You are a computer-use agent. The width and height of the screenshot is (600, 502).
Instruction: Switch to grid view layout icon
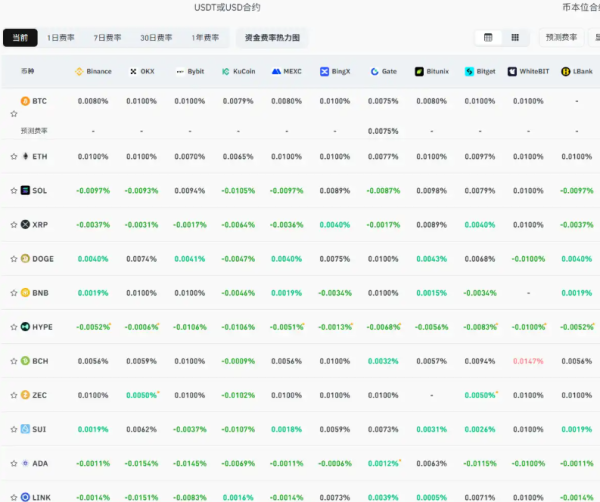pos(515,37)
